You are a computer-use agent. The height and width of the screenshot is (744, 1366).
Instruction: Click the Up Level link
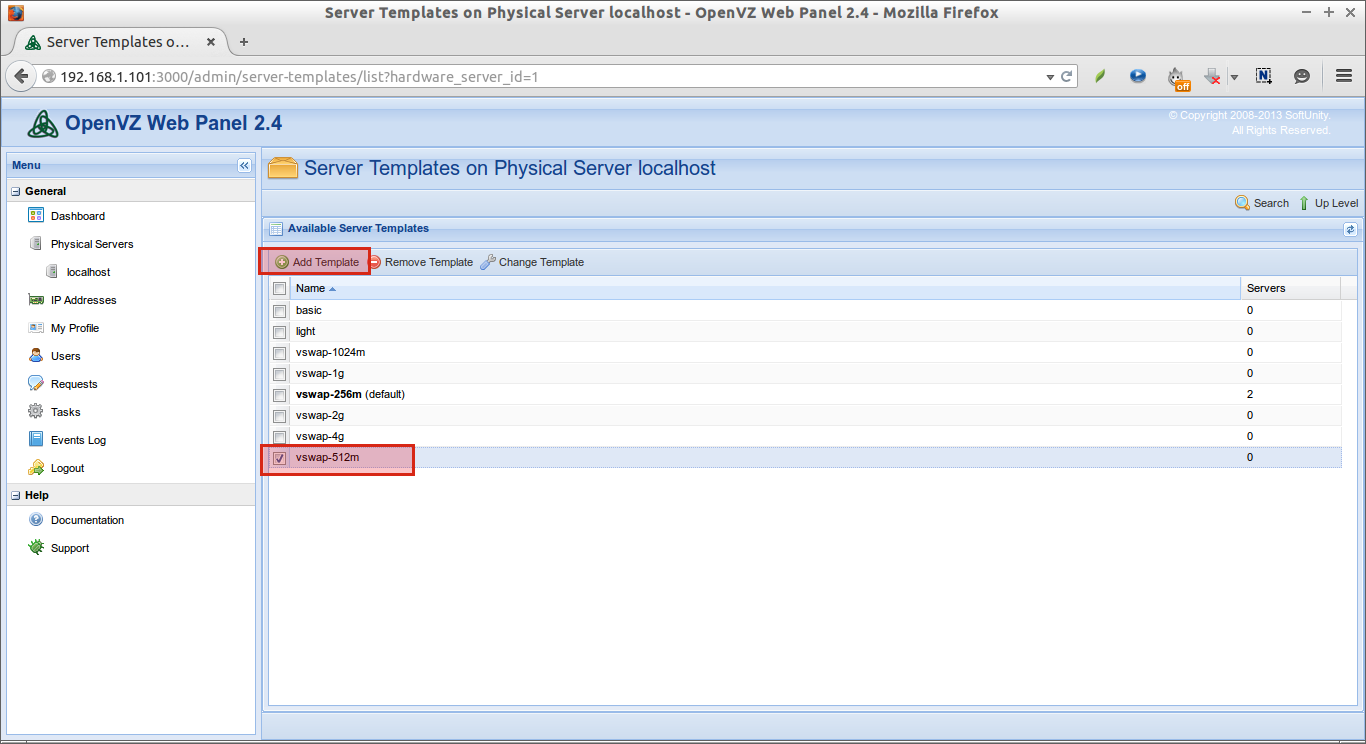click(1328, 203)
